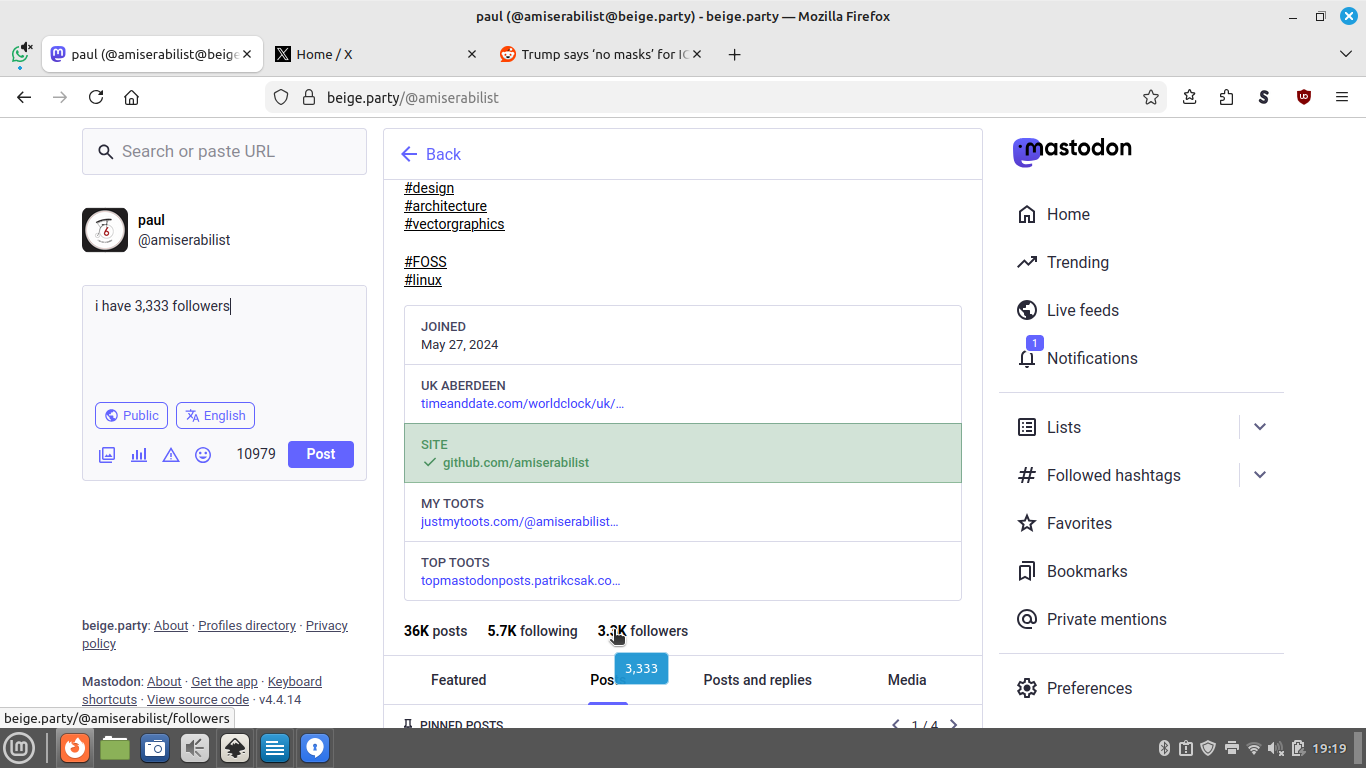The height and width of the screenshot is (768, 1366).
Task: Open Notifications with the bell icon
Action: [1027, 358]
